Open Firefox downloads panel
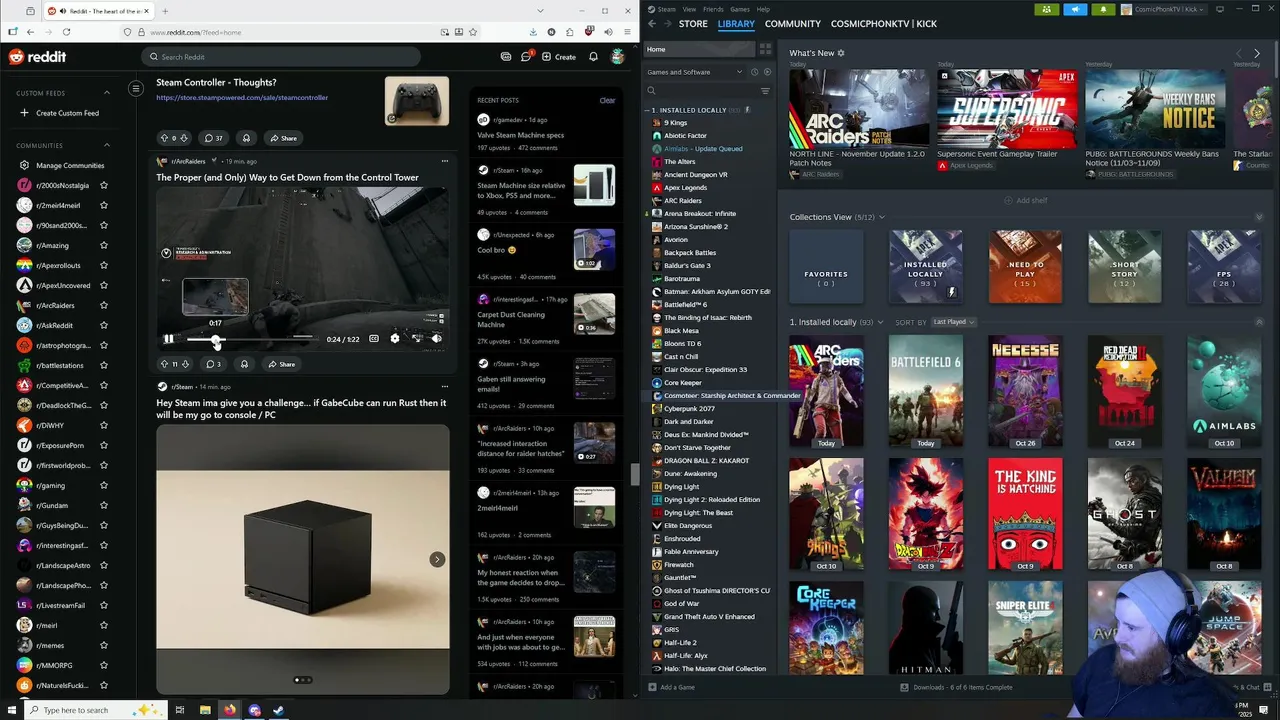Viewport: 1280px width, 720px height. [533, 32]
